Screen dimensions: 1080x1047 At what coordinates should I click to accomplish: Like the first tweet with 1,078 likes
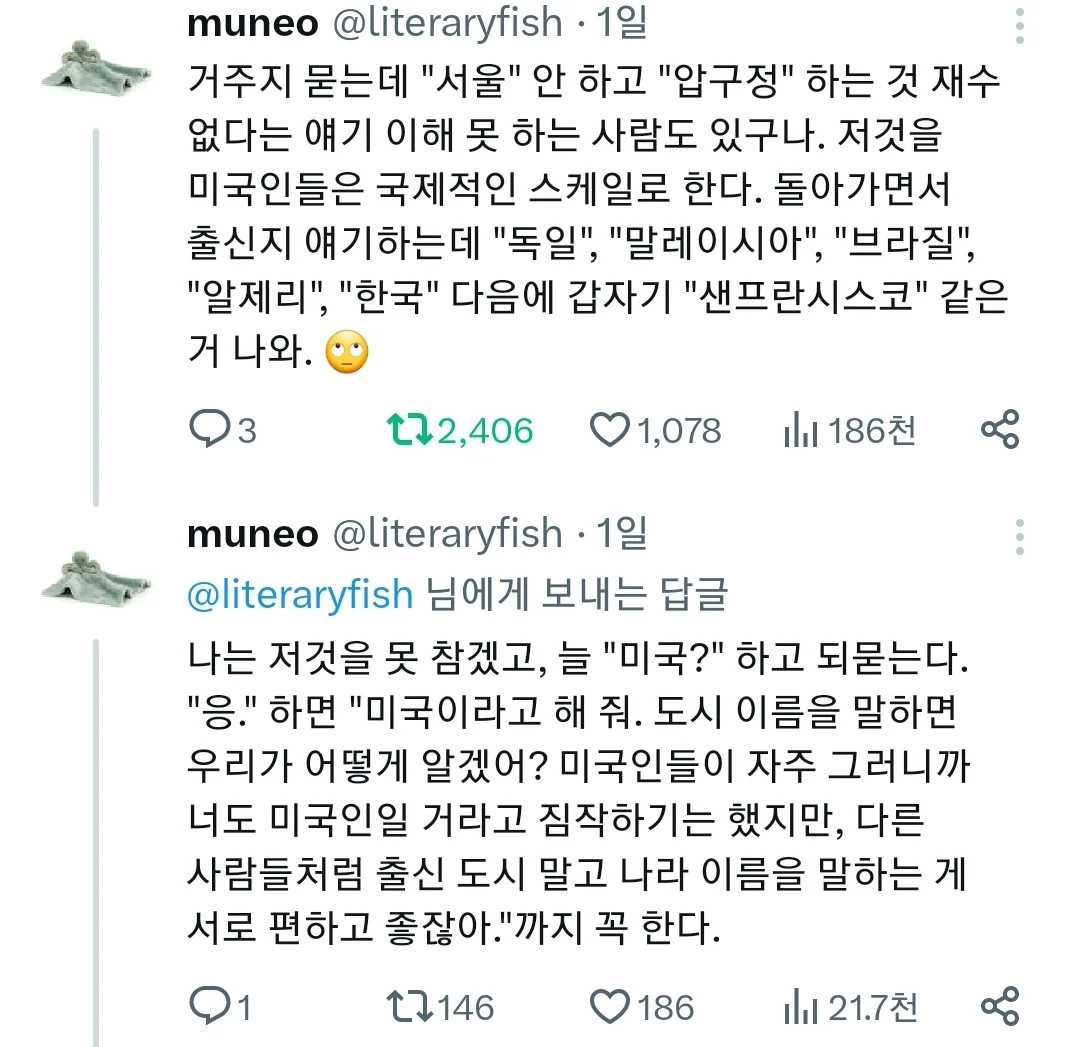click(607, 431)
